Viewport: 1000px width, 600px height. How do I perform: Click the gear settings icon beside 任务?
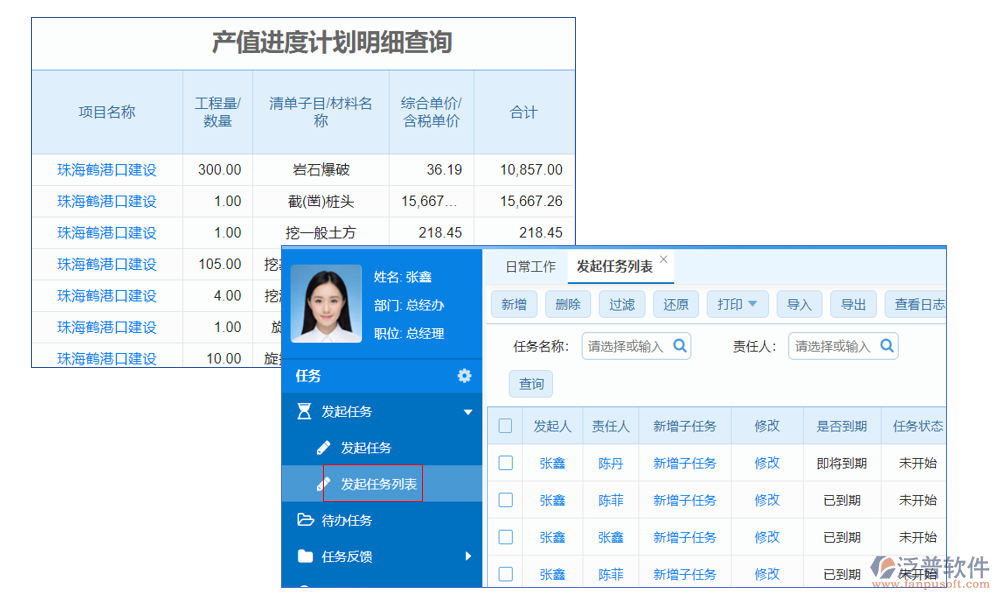[464, 376]
